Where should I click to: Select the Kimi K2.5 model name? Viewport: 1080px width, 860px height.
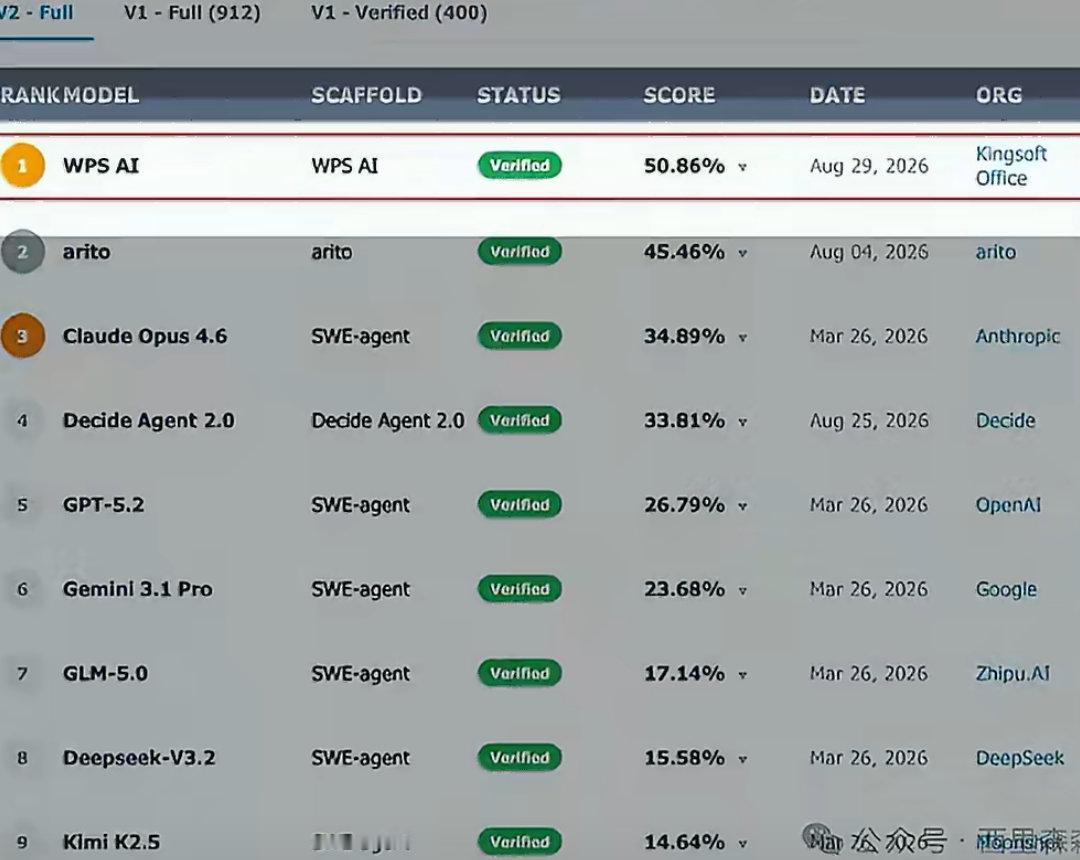tap(111, 842)
